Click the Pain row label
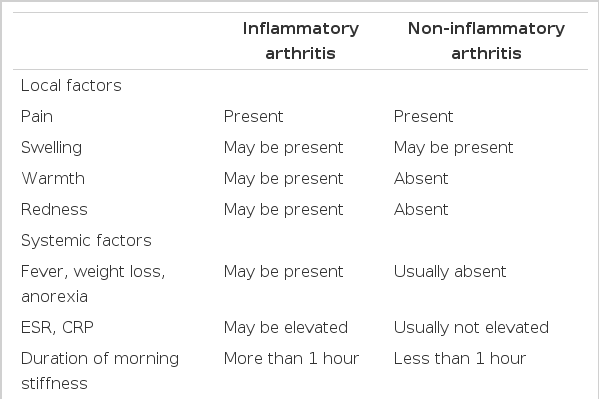599x399 pixels. pyautogui.click(x=37, y=116)
